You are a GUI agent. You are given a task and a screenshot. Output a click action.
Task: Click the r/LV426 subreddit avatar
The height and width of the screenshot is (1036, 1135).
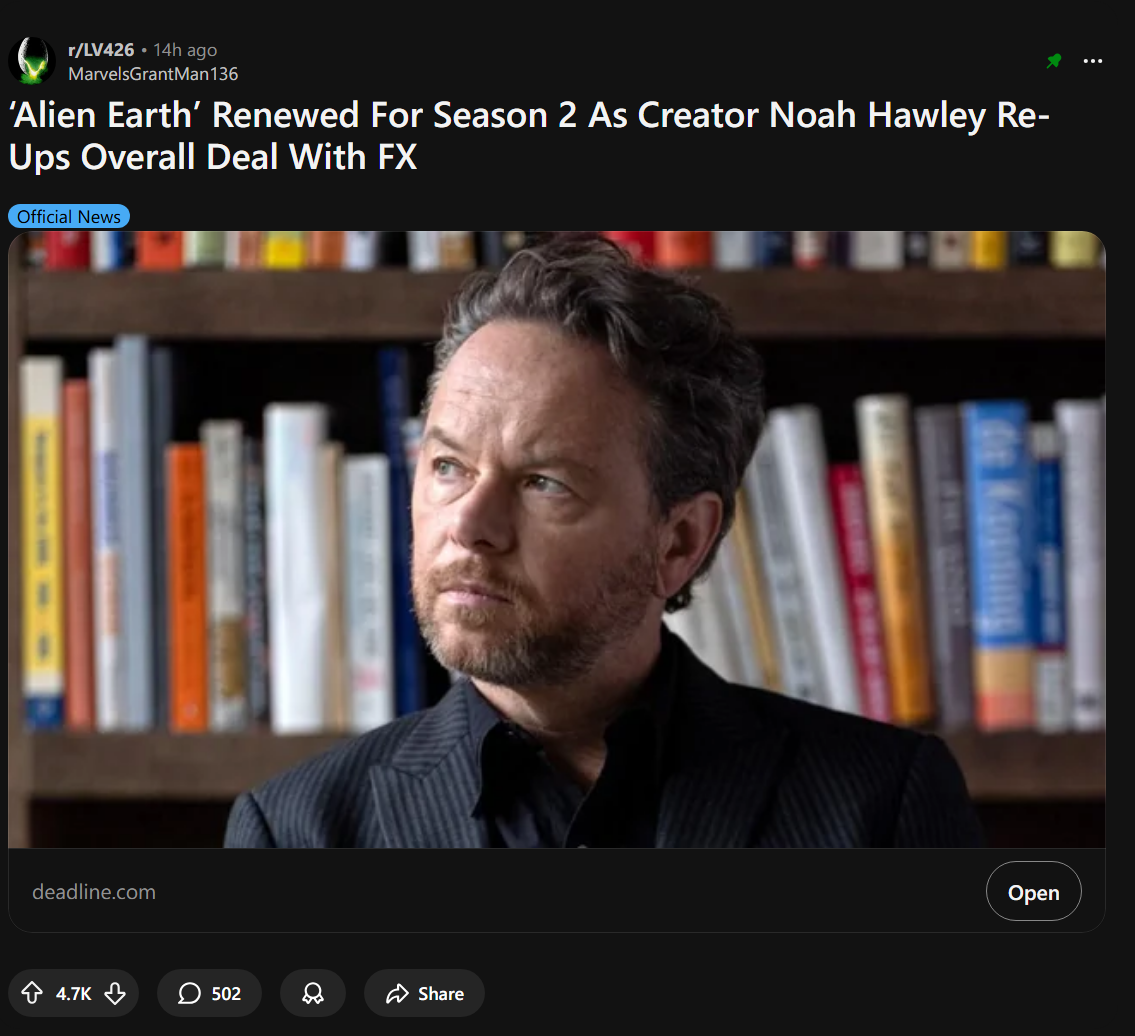click(32, 61)
